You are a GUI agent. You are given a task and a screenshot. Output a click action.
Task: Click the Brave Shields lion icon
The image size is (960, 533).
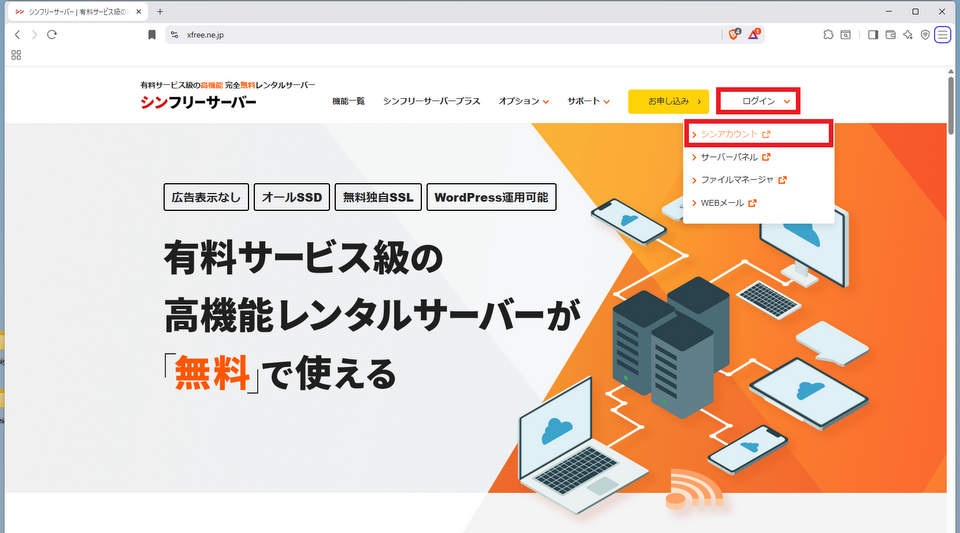[734, 34]
